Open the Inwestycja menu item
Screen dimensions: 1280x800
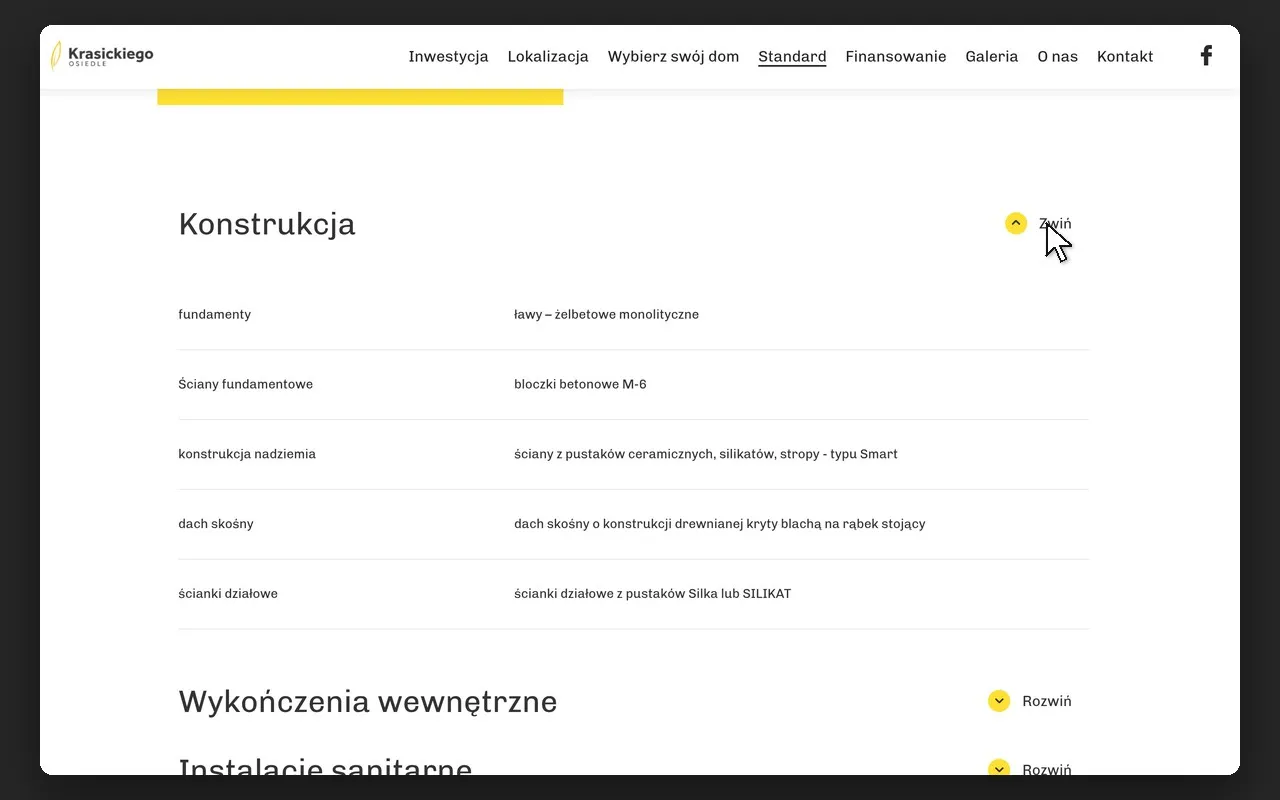point(448,56)
